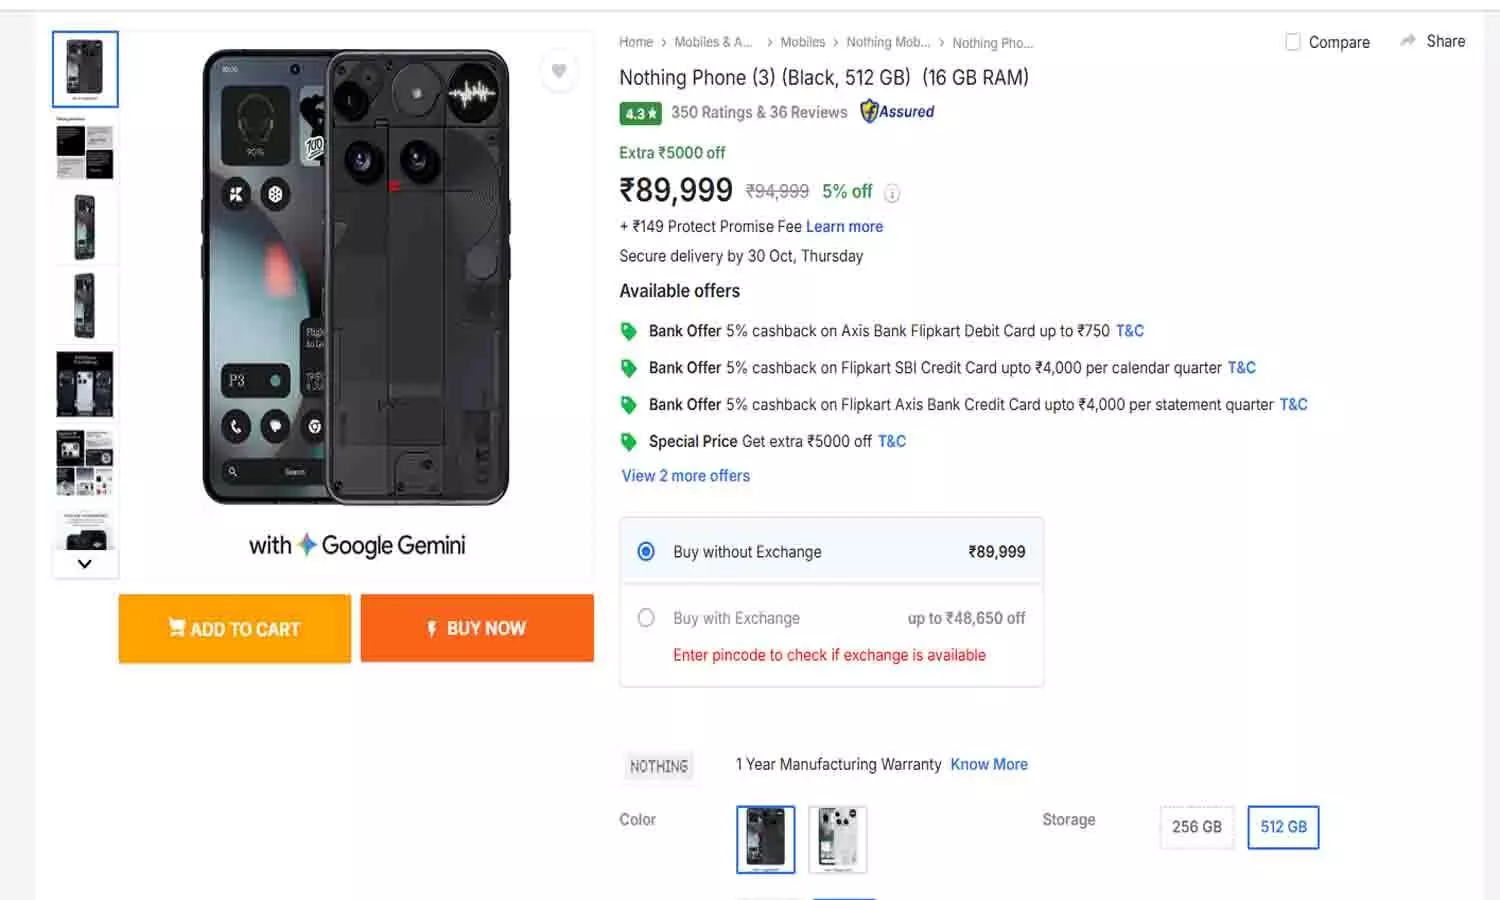Click the info icon next to 5% off
This screenshot has width=1500, height=900.
[x=892, y=193]
